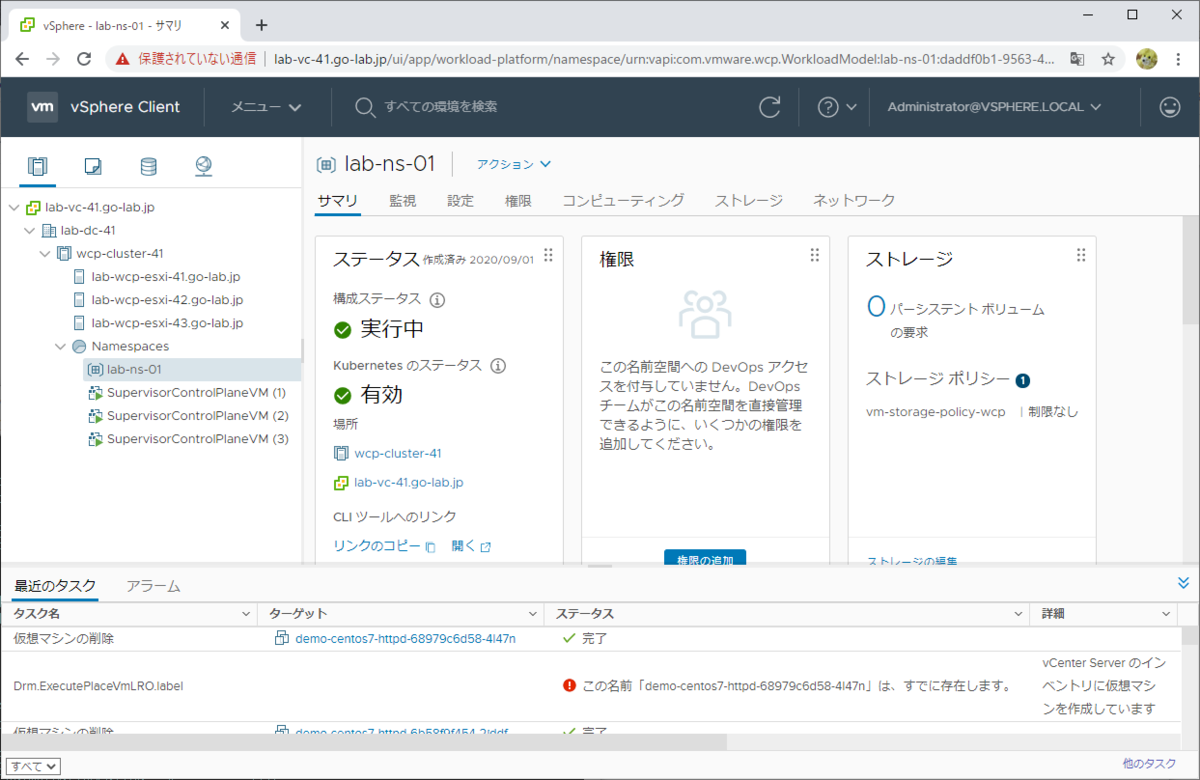Open the アラーム tab in bottom panel
The width and height of the screenshot is (1200, 780).
[x=153, y=585]
